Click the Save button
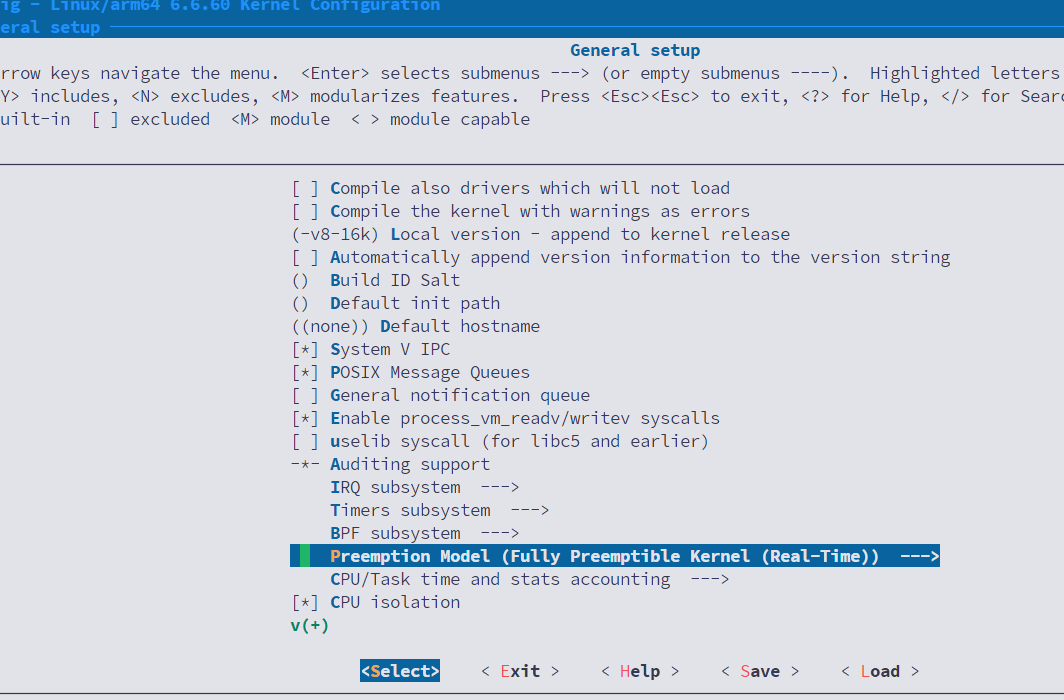The width and height of the screenshot is (1064, 700). point(759,671)
